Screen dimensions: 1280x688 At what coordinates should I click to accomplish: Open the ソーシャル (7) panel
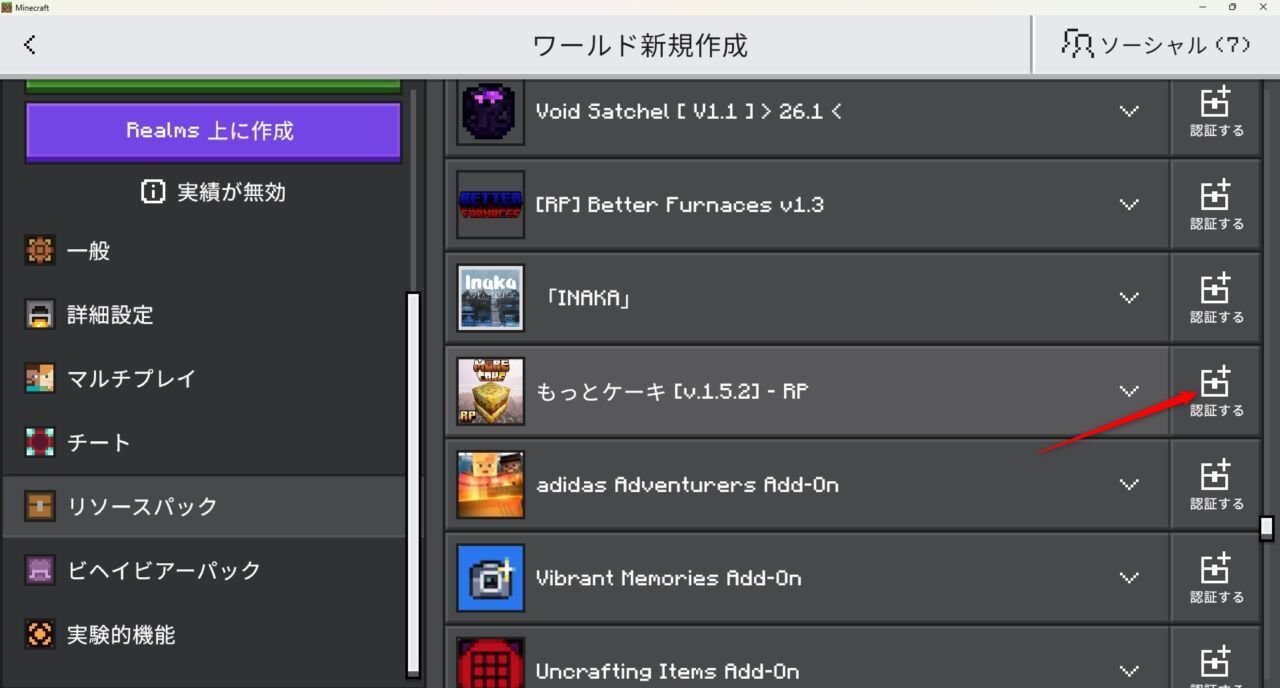click(x=1156, y=44)
